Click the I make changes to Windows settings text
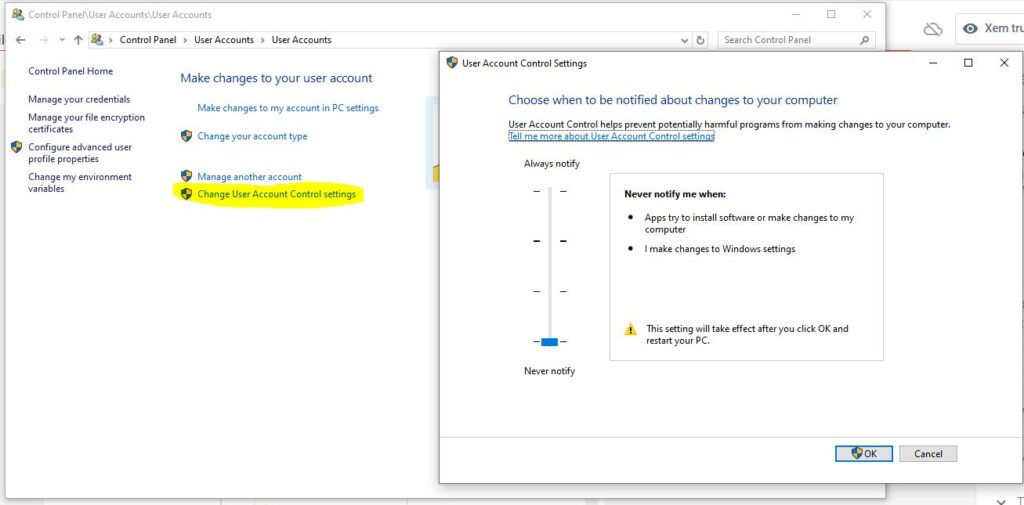The height and width of the screenshot is (505, 1024). [720, 249]
